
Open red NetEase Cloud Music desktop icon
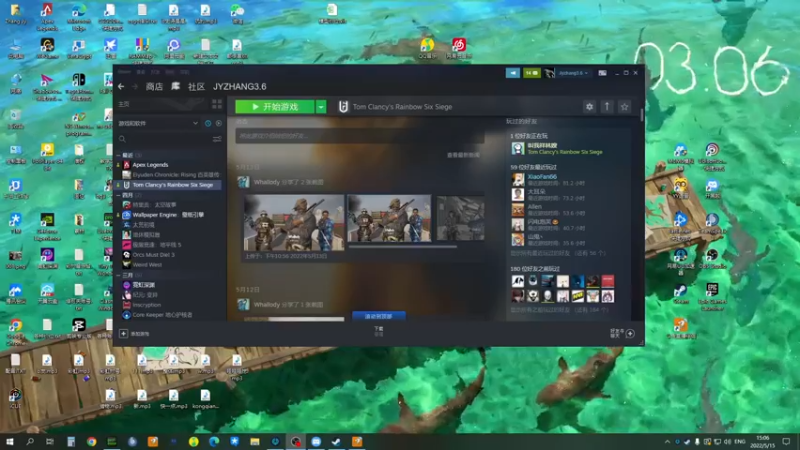459,49
